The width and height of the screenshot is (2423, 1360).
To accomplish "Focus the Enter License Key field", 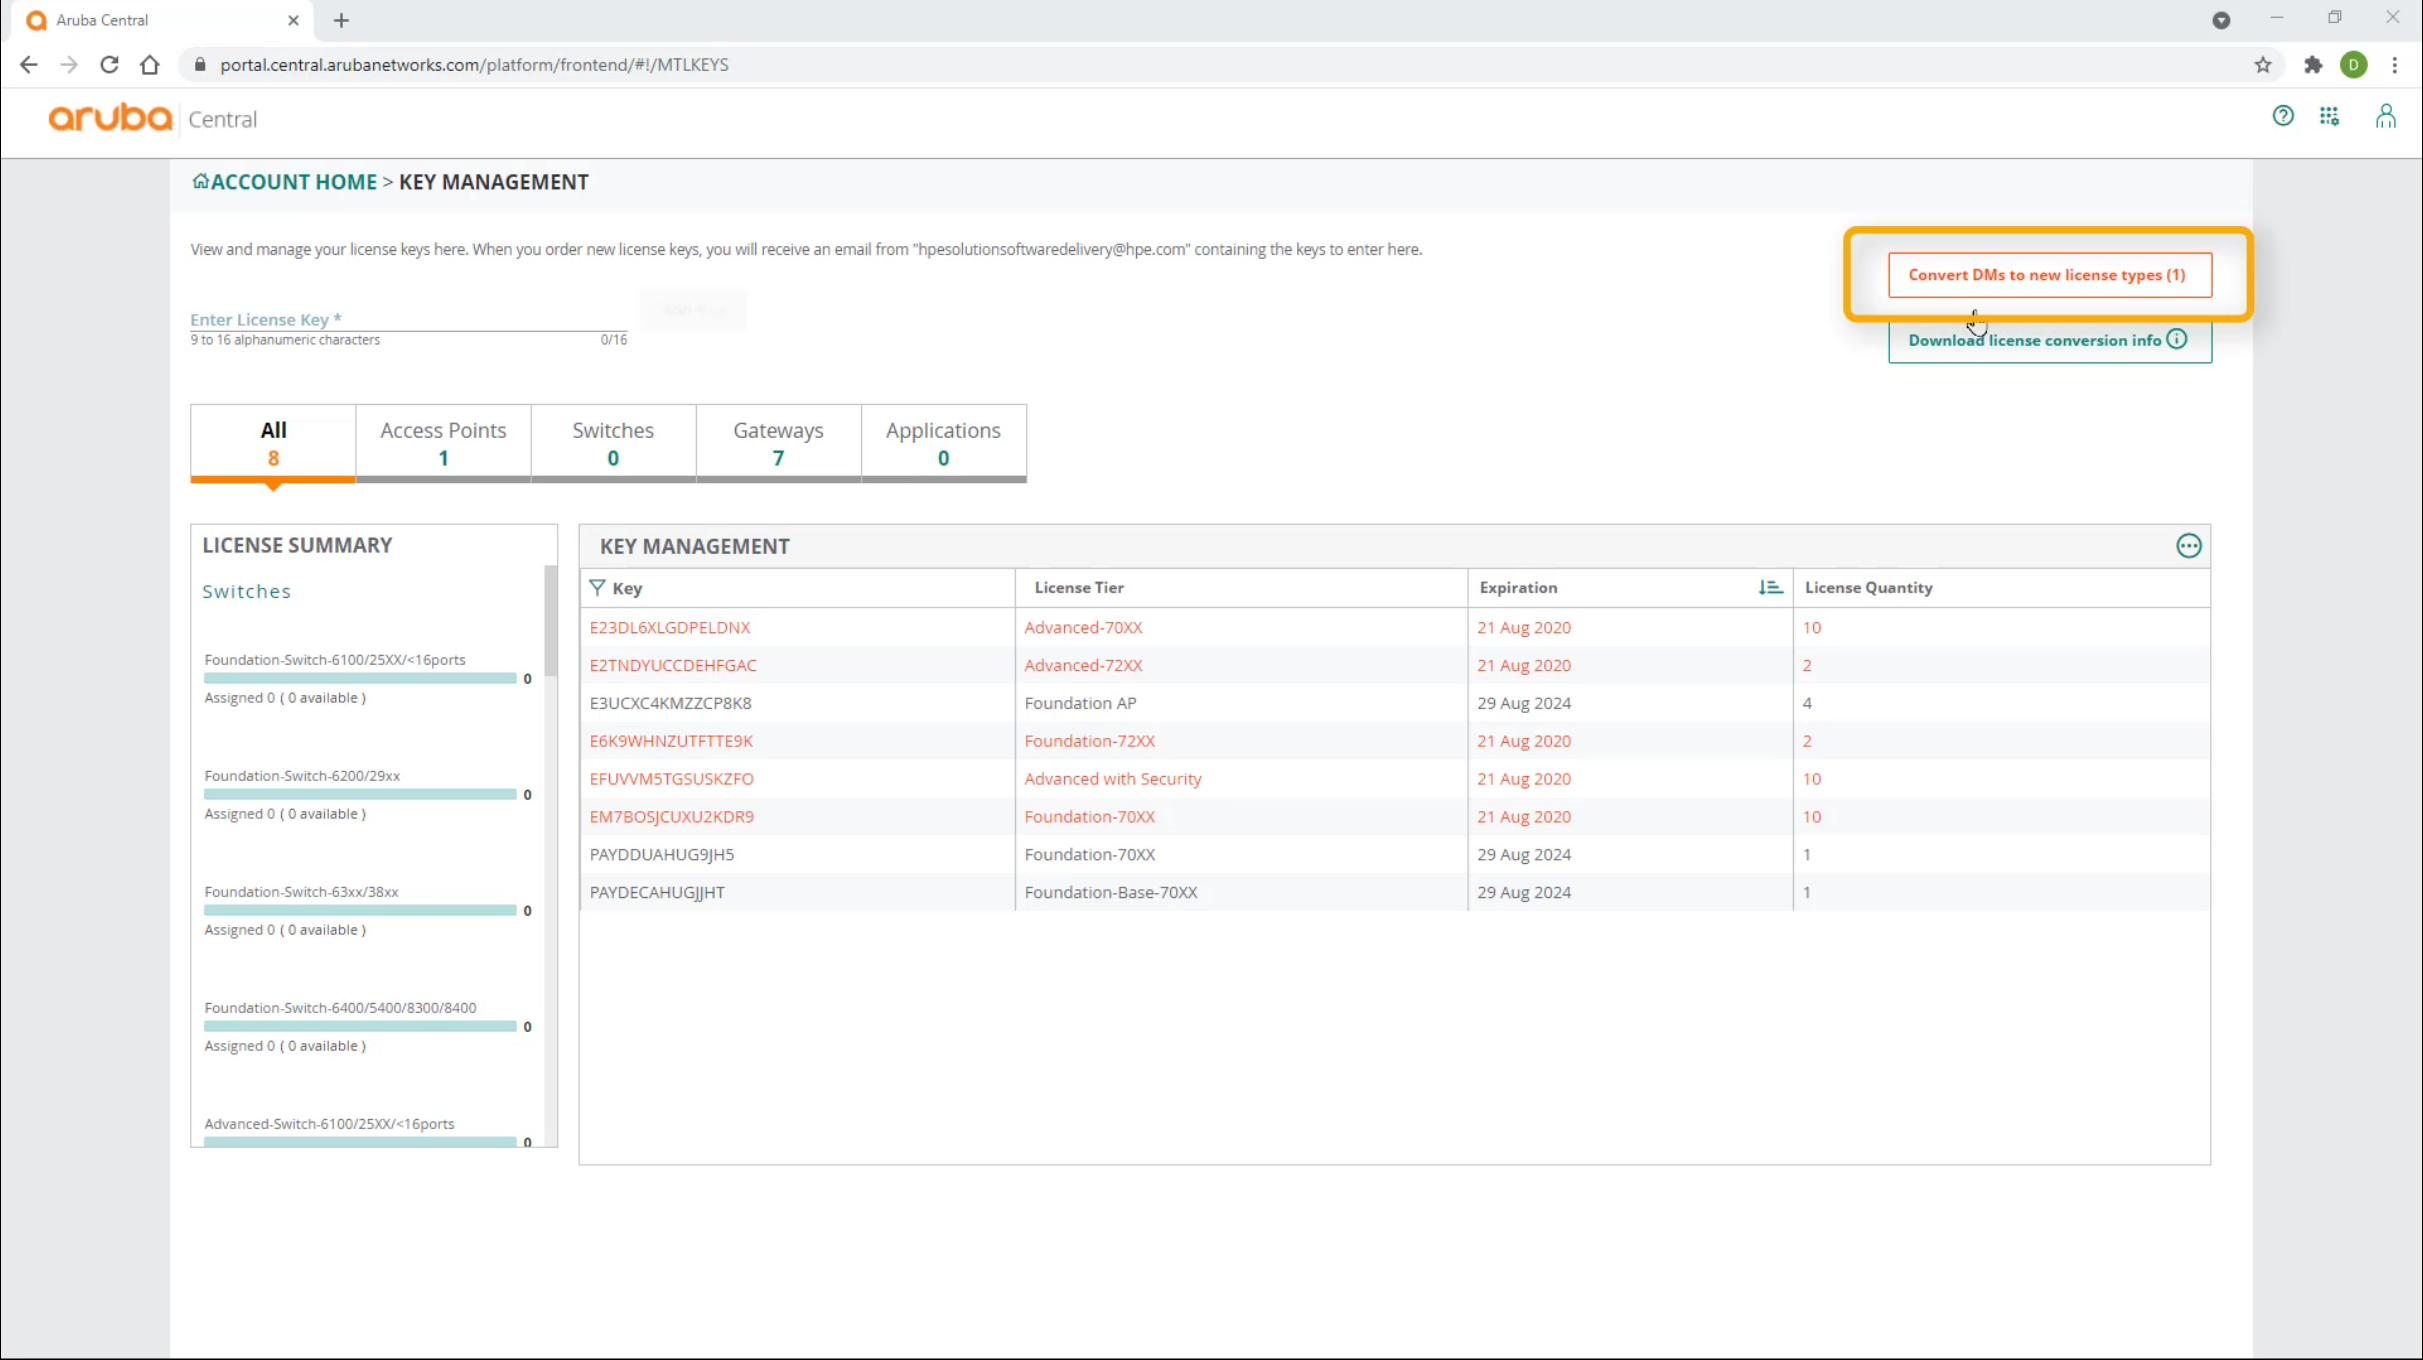I will tap(408, 319).
